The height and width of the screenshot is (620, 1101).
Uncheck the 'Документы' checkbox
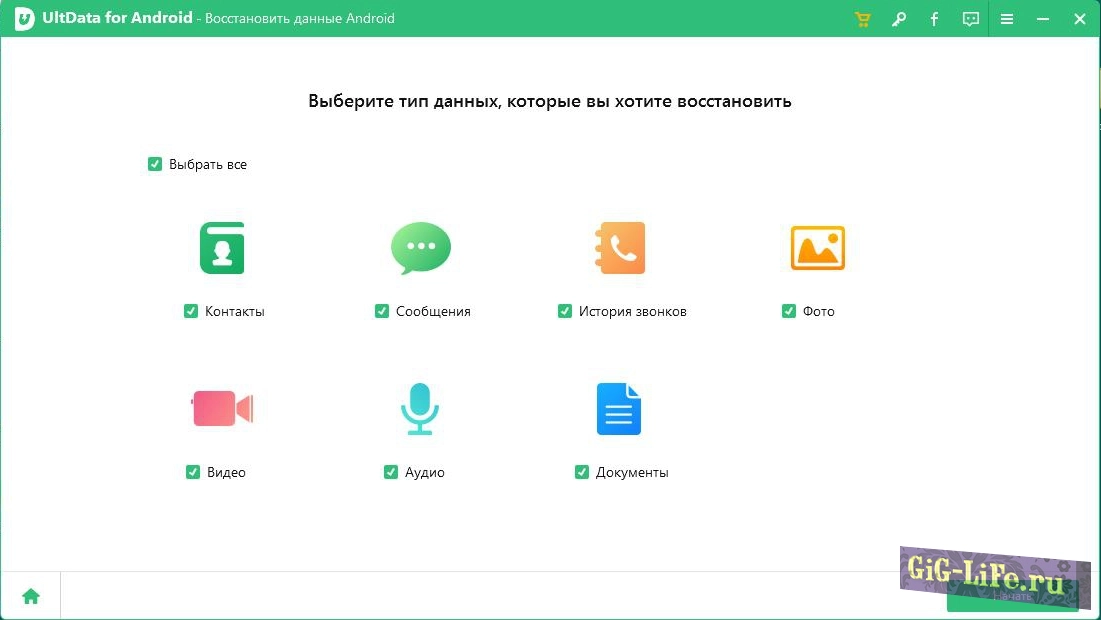(x=582, y=472)
